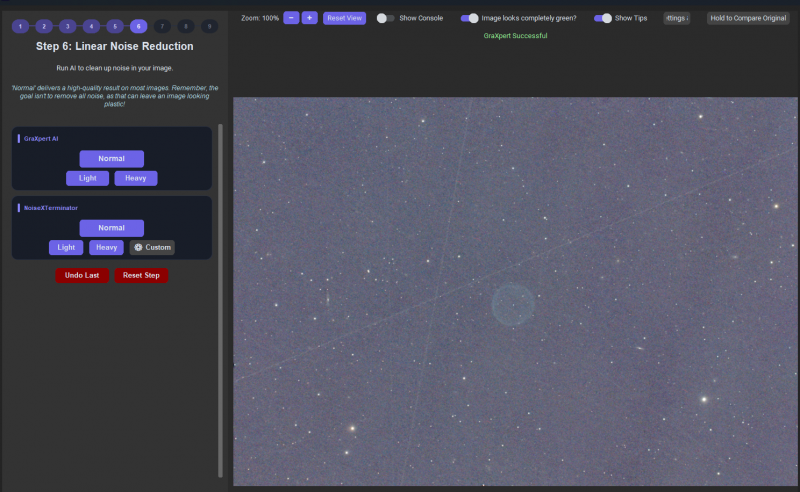Apply GraXpert AI Heavy denoise
This screenshot has width=800, height=492.
click(136, 178)
